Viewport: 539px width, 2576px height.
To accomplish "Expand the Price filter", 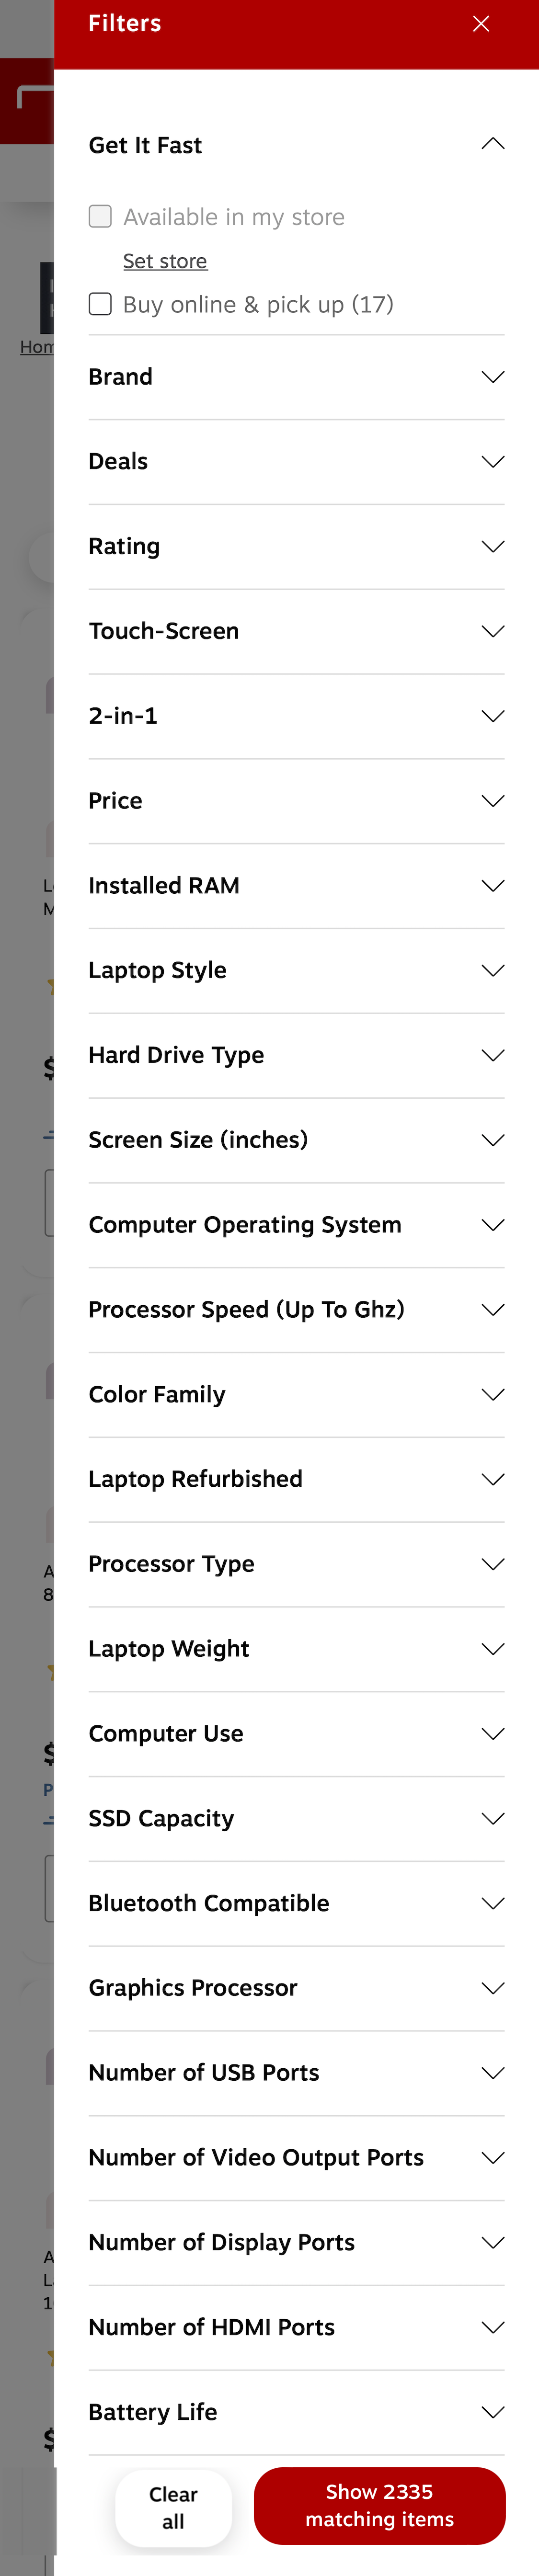I will pyautogui.click(x=492, y=800).
